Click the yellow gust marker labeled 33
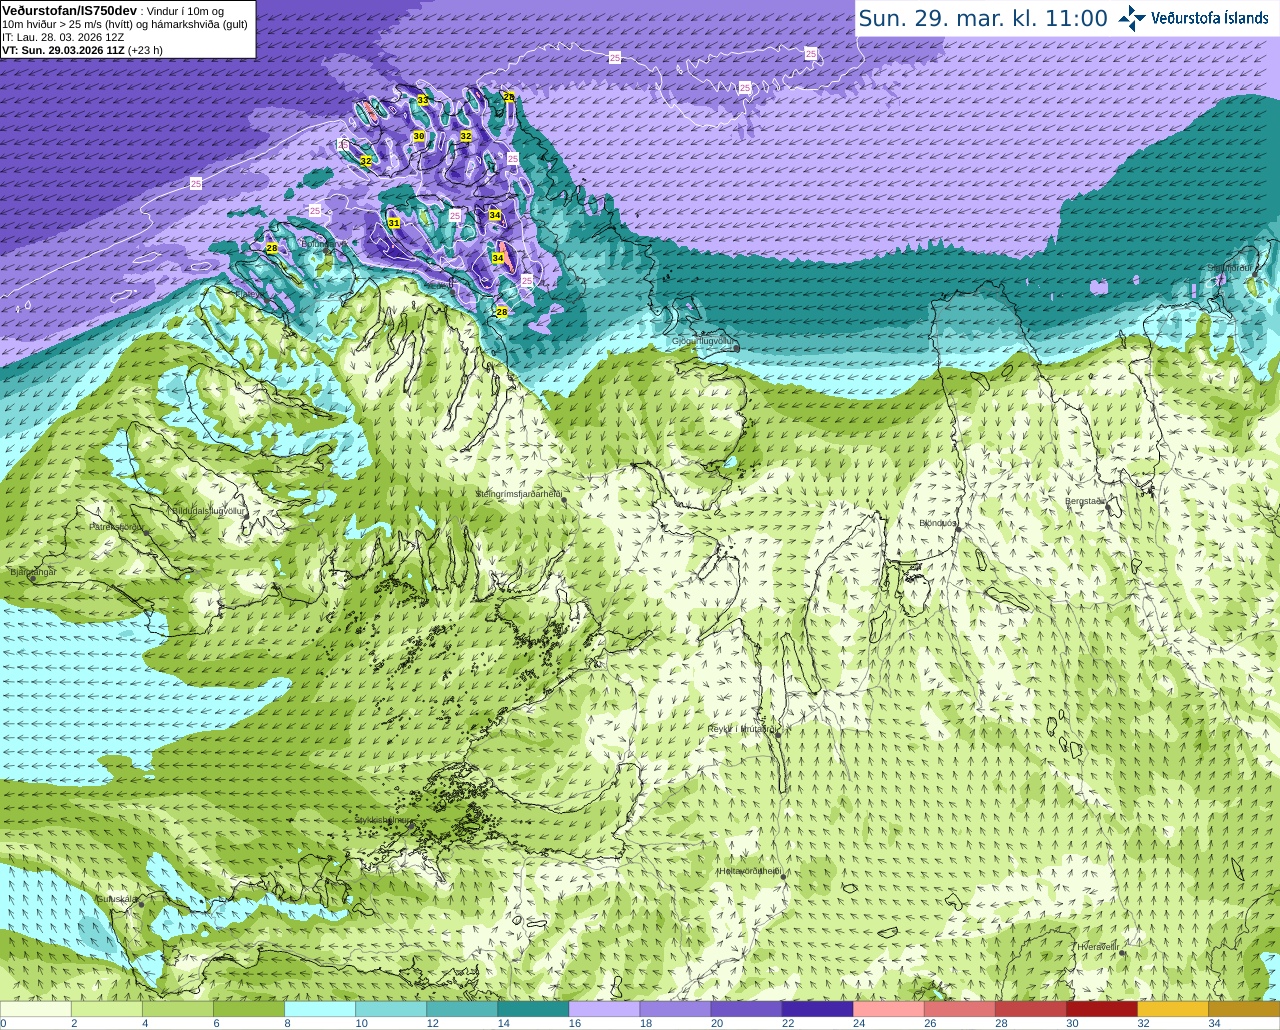This screenshot has height=1030, width=1280. [x=423, y=100]
